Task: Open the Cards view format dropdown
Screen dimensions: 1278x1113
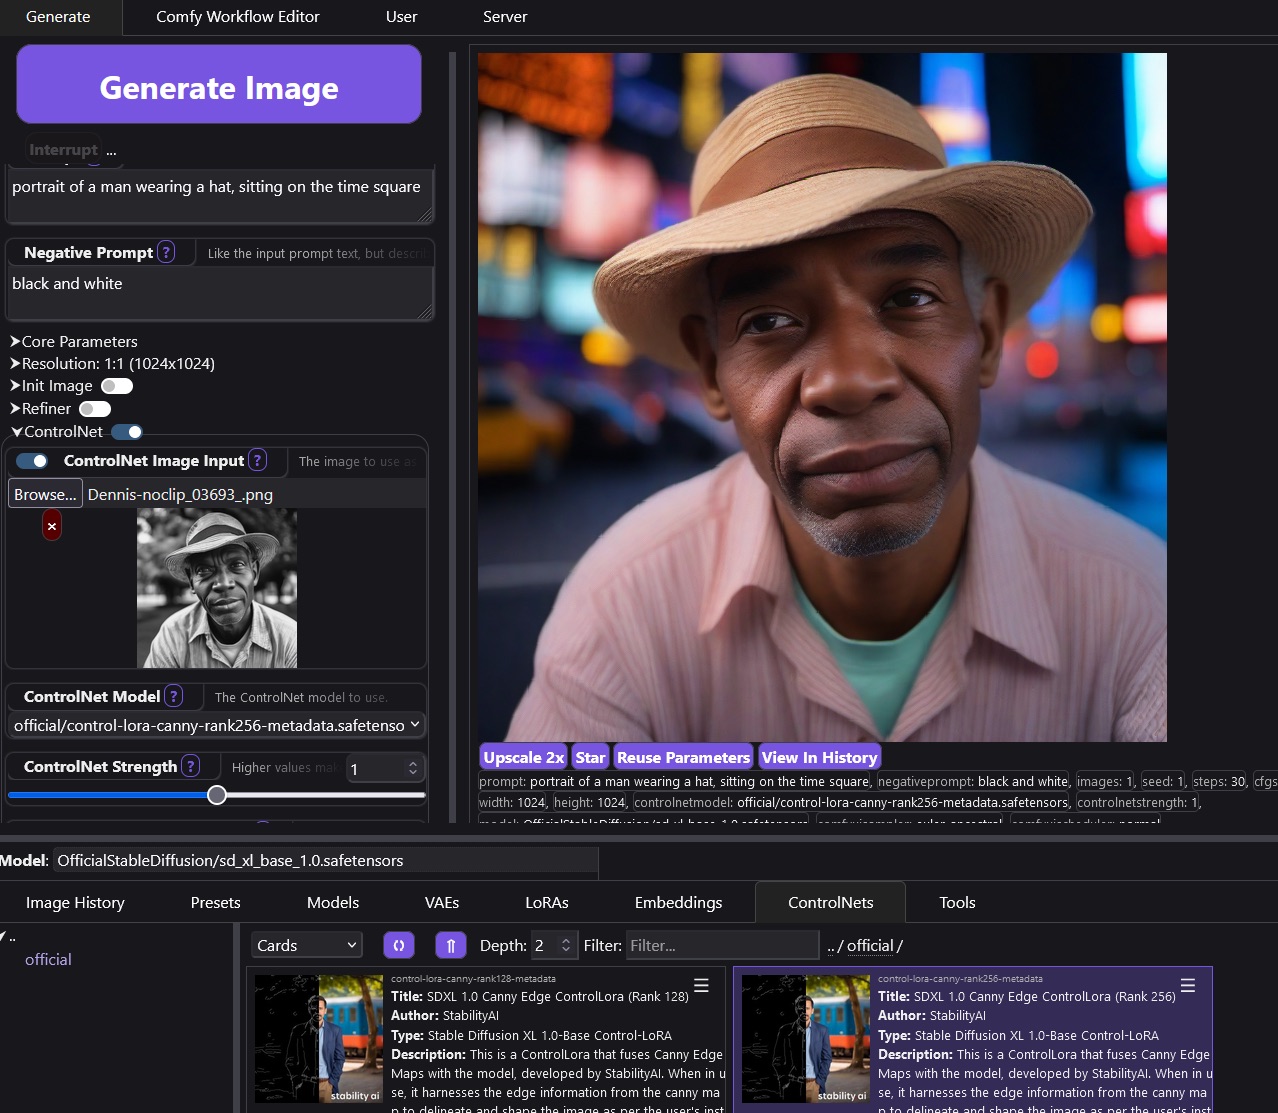Action: tap(306, 945)
